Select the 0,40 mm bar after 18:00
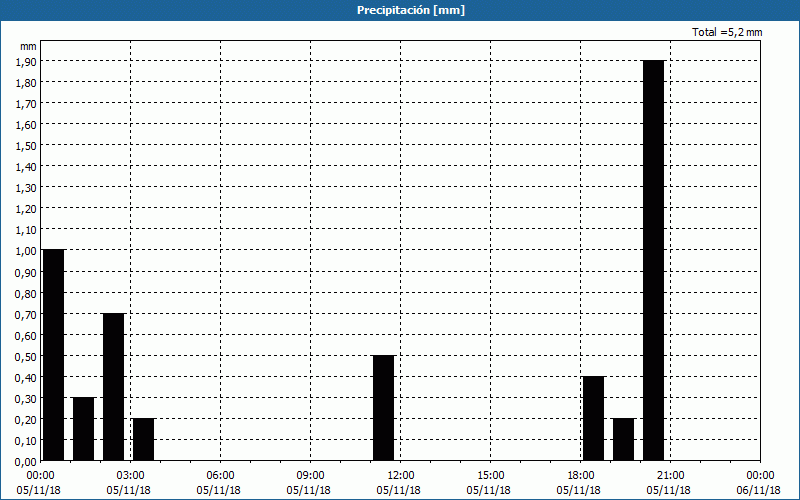This screenshot has height=500, width=800. point(593,418)
